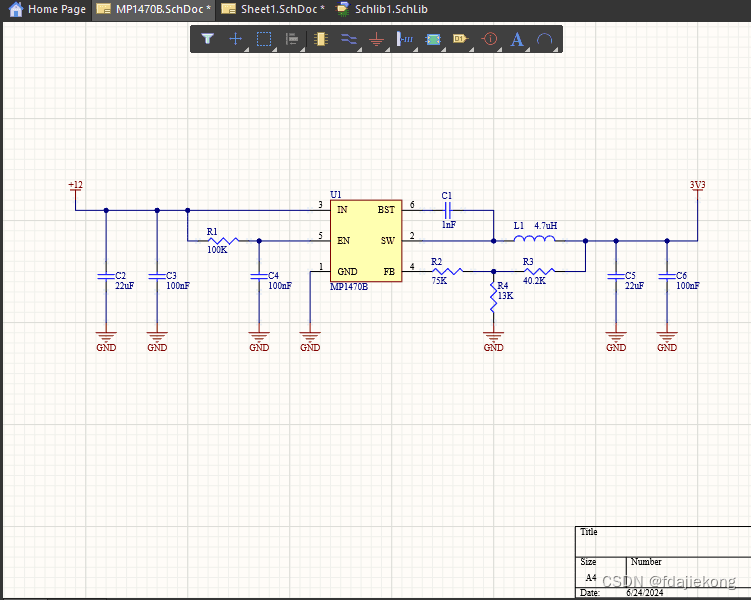
Task: Click the 100K value of R1
Action: coord(217,249)
